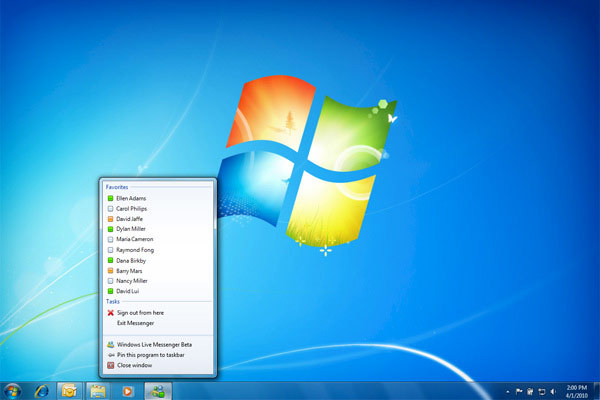Click the Action Center flag icon
The image size is (600, 400).
tap(520, 390)
